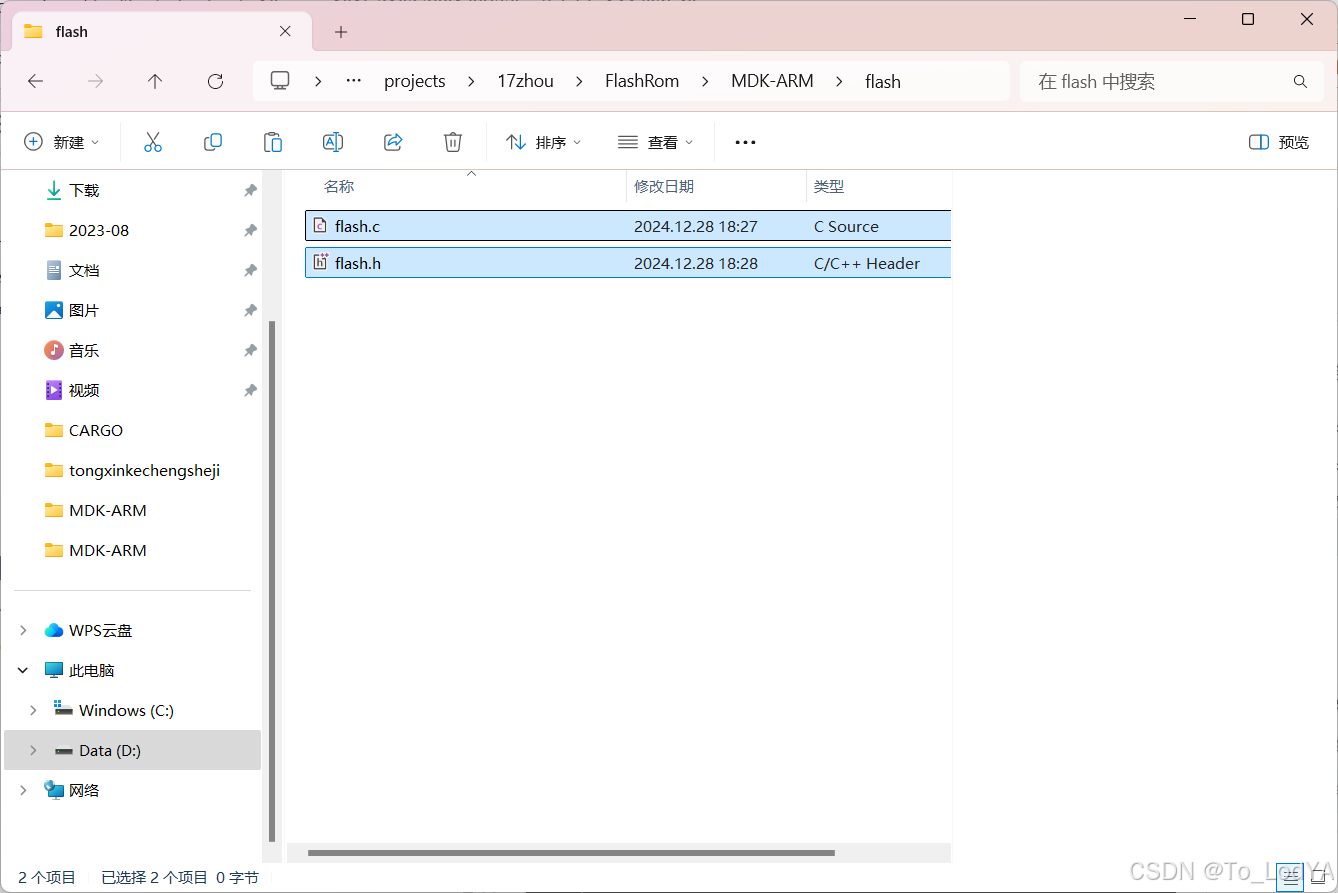Click the flash.c file icon

[320, 226]
